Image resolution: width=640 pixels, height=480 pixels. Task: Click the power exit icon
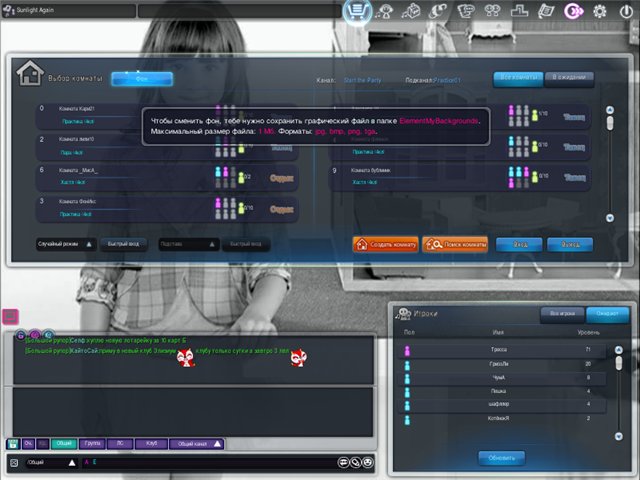[x=626, y=12]
